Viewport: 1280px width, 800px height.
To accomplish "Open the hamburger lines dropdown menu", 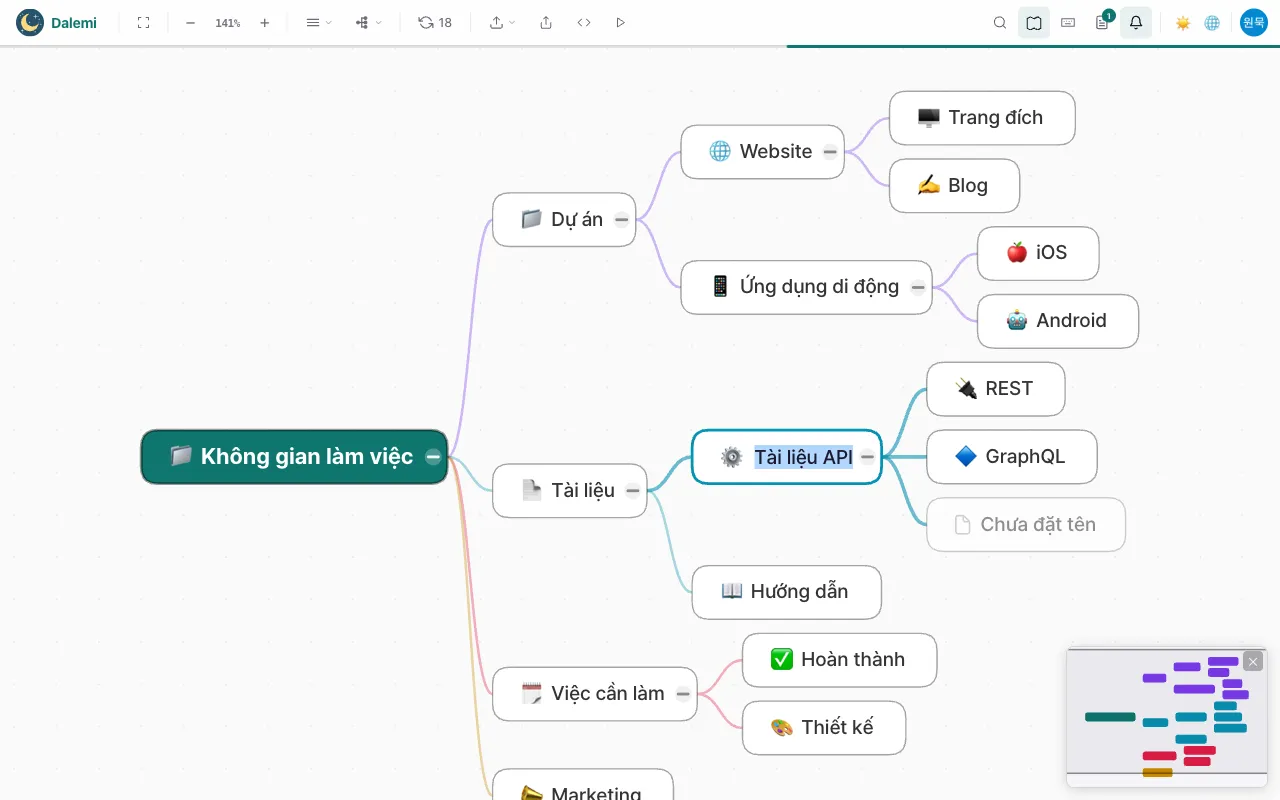I will point(318,22).
